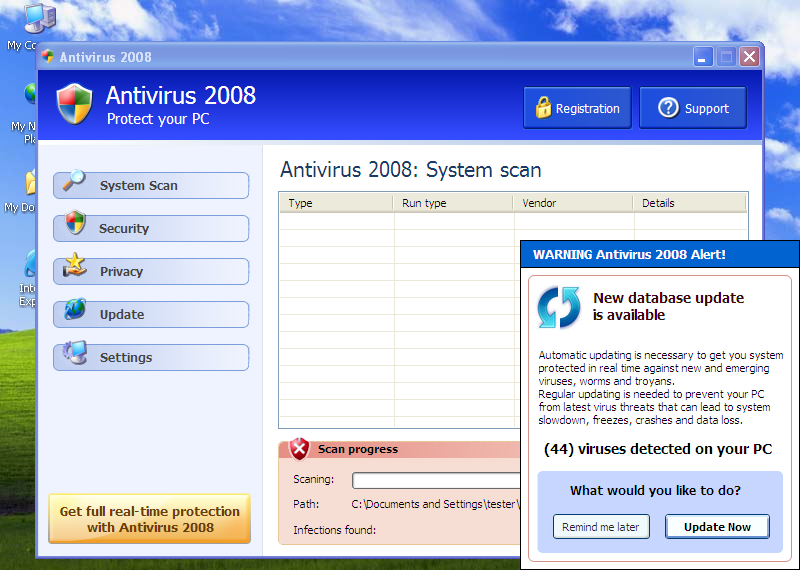800x570 pixels.
Task: Click the magnifying glass System Scan icon
Action: (74, 180)
